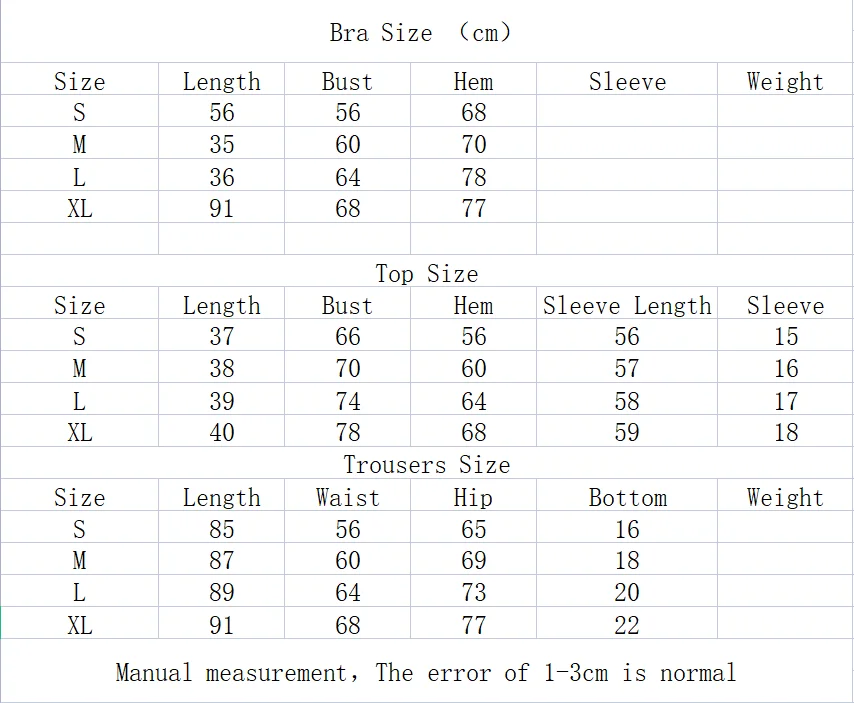Select Trousers size L bottom value 20
The image size is (854, 703).
point(627,593)
